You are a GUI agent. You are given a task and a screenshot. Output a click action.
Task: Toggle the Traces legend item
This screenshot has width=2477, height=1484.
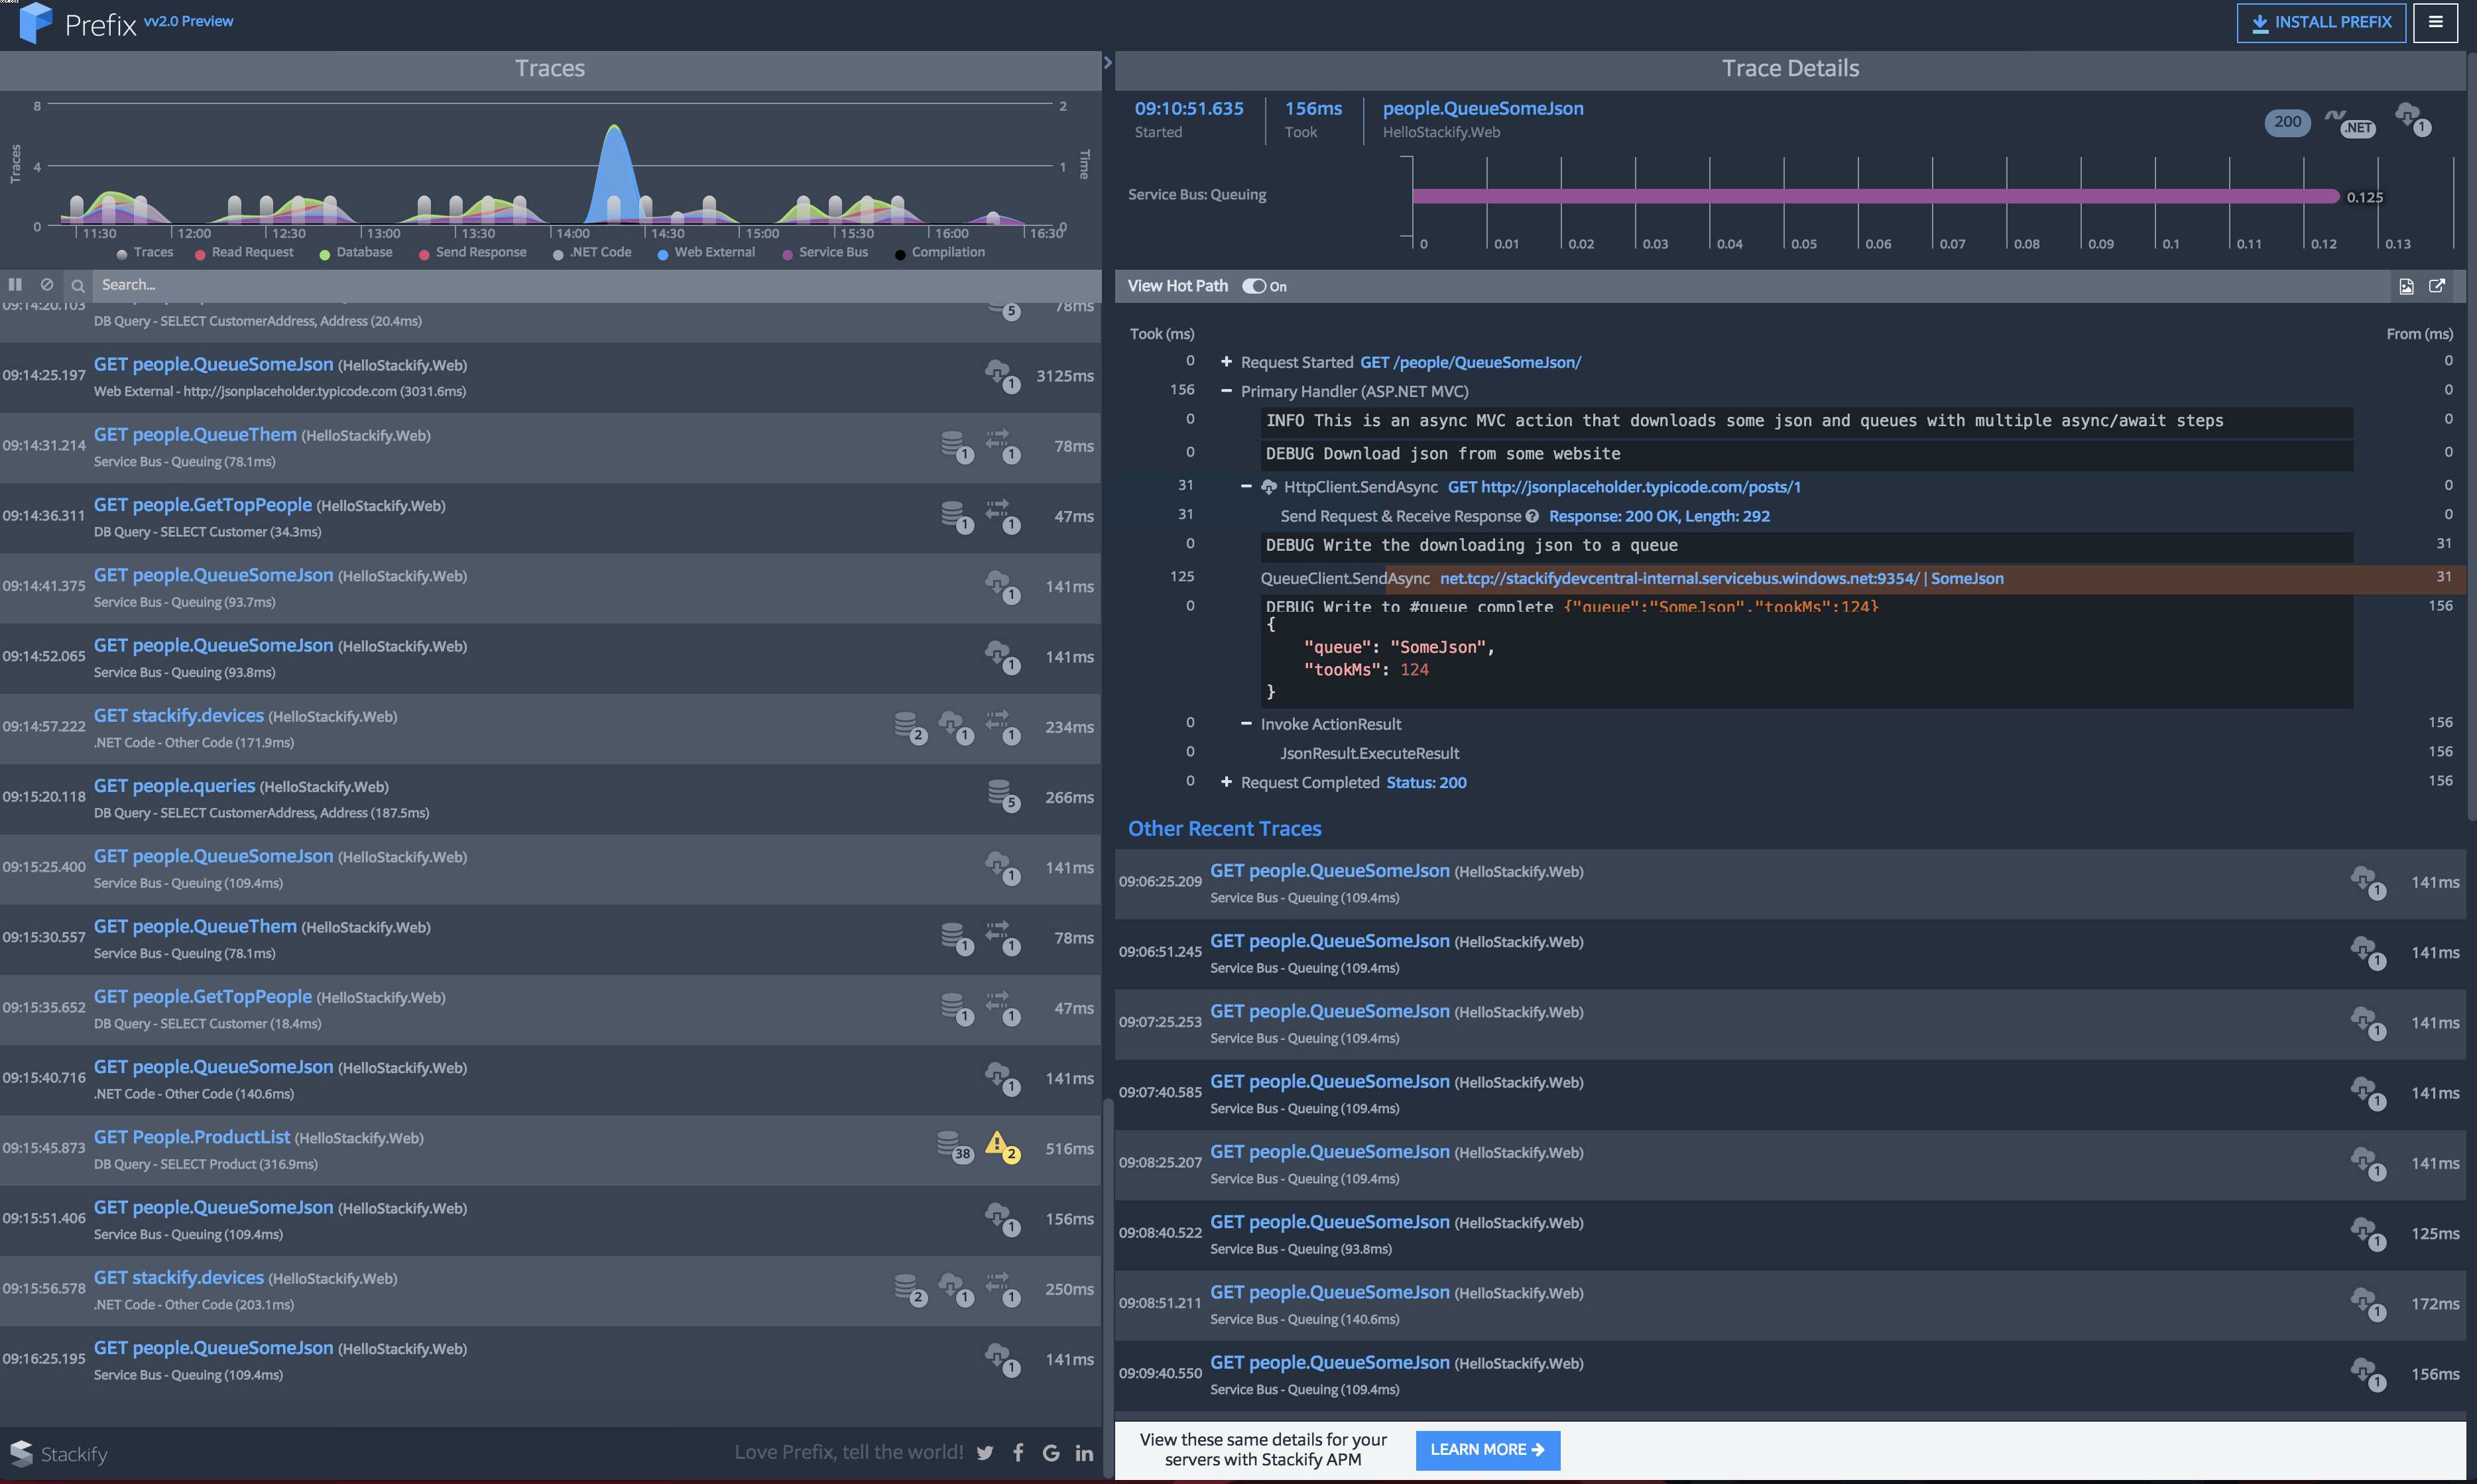pyautogui.click(x=144, y=252)
